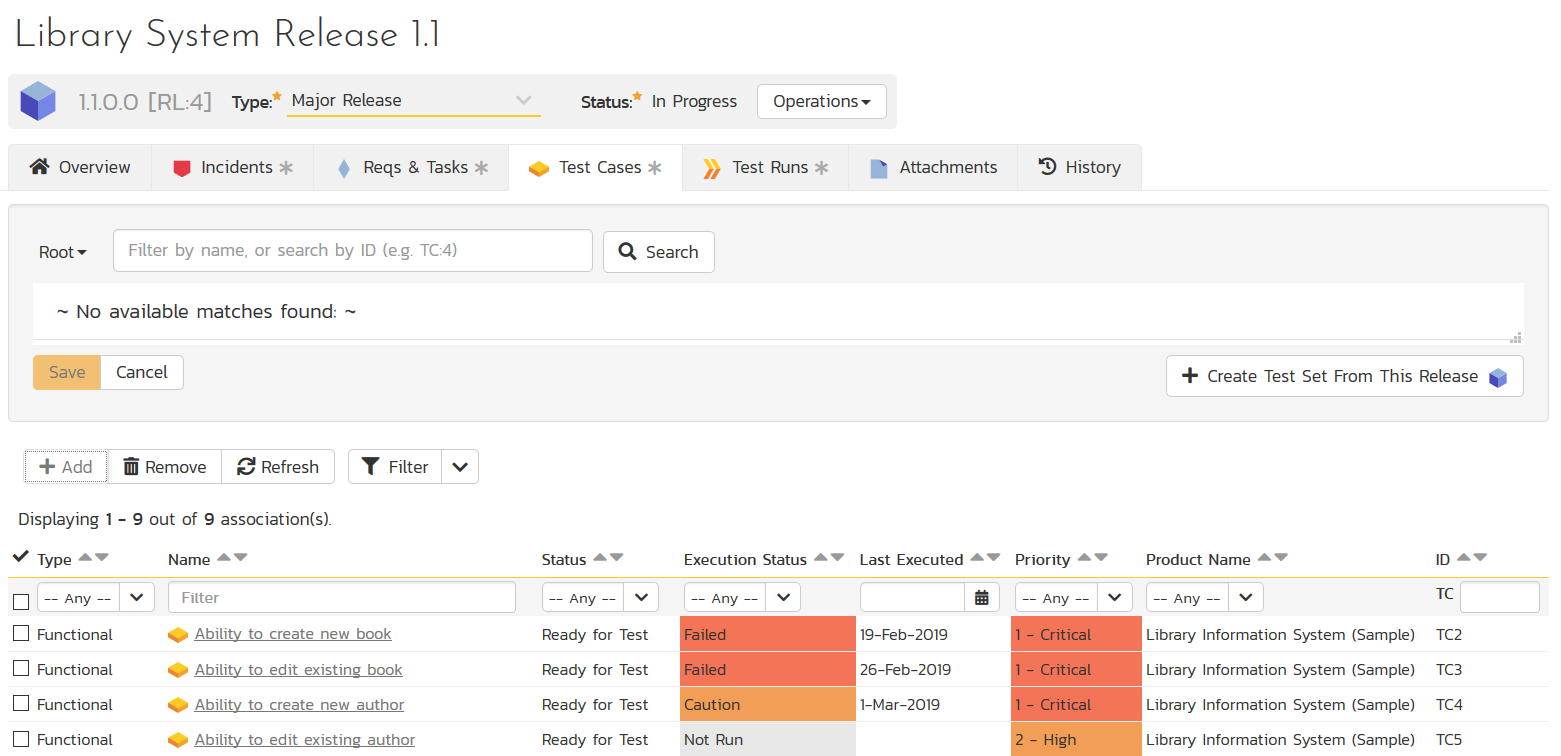Expand the Operations dropdown menu
1561x756 pixels.
tap(821, 102)
